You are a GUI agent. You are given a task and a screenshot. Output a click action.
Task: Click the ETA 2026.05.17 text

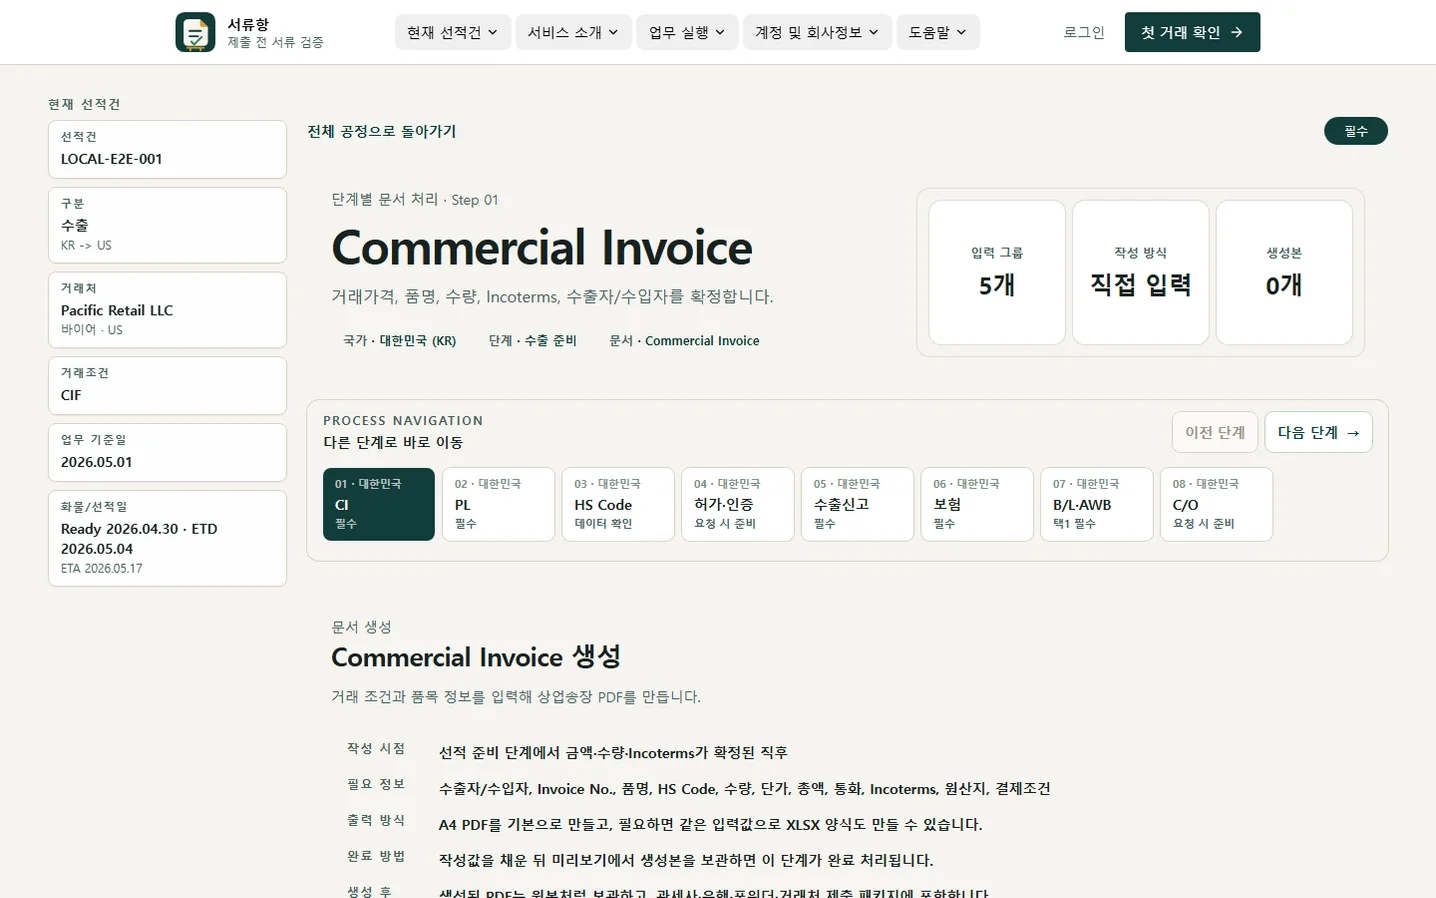[x=102, y=568]
